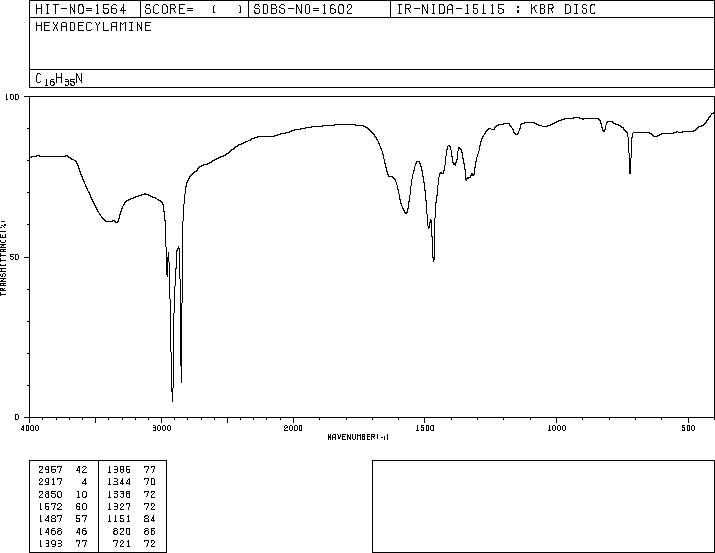Select peak table entry 1338

119,494
